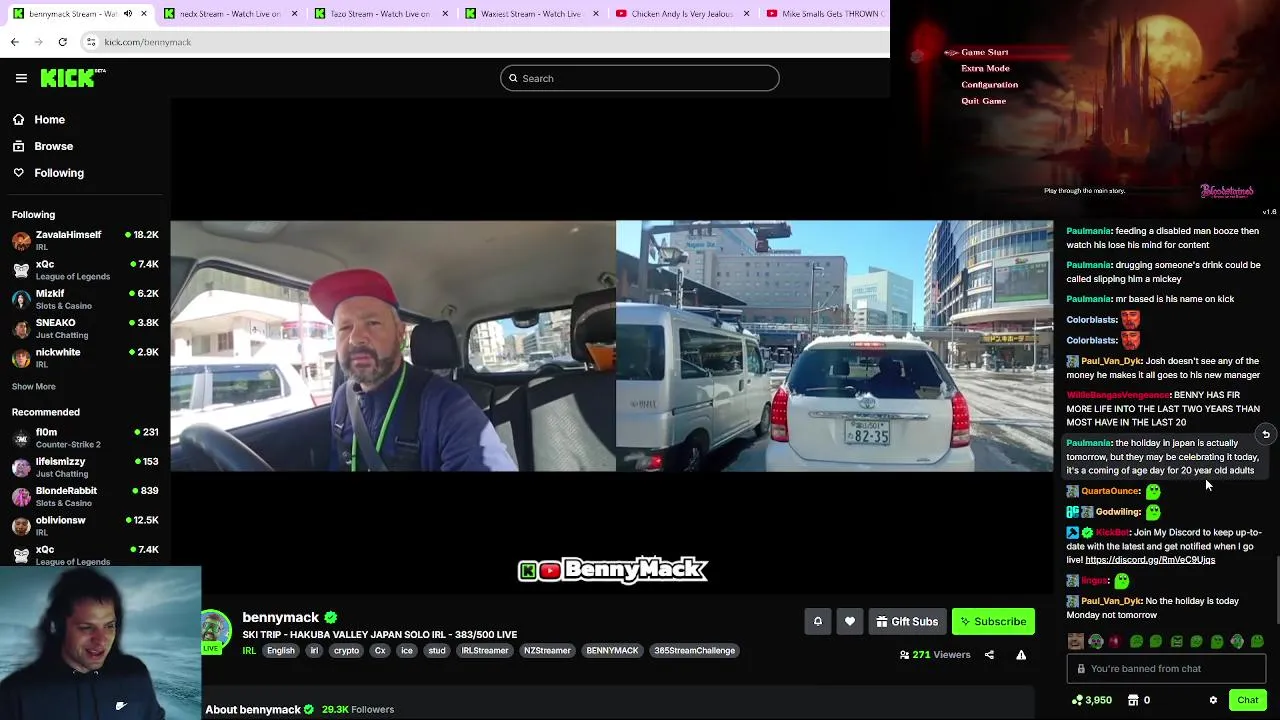Click the chat pause/resume circular arrow icon

(x=1265, y=434)
